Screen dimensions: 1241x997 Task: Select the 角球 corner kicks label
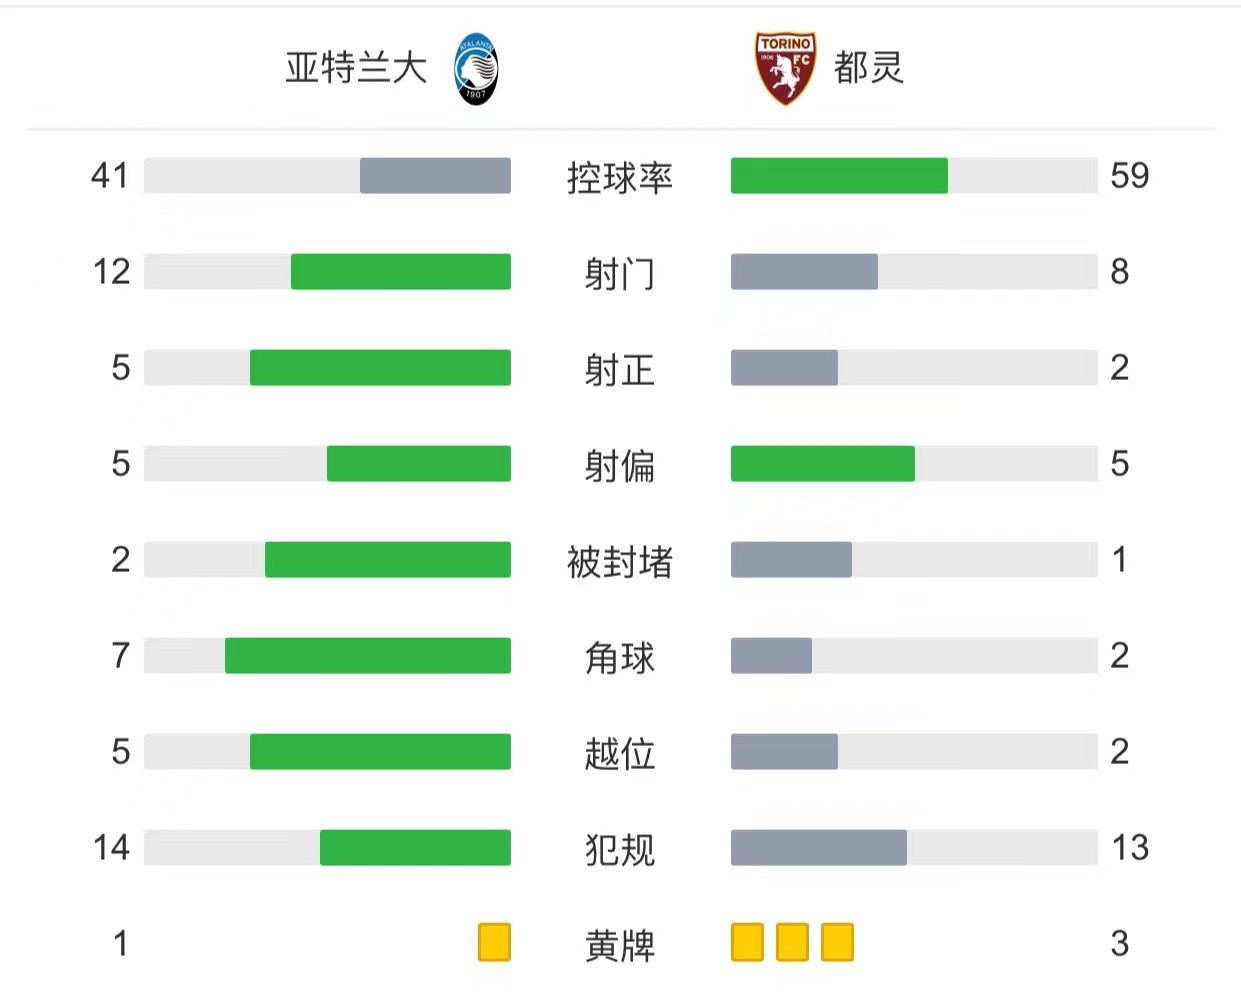620,657
